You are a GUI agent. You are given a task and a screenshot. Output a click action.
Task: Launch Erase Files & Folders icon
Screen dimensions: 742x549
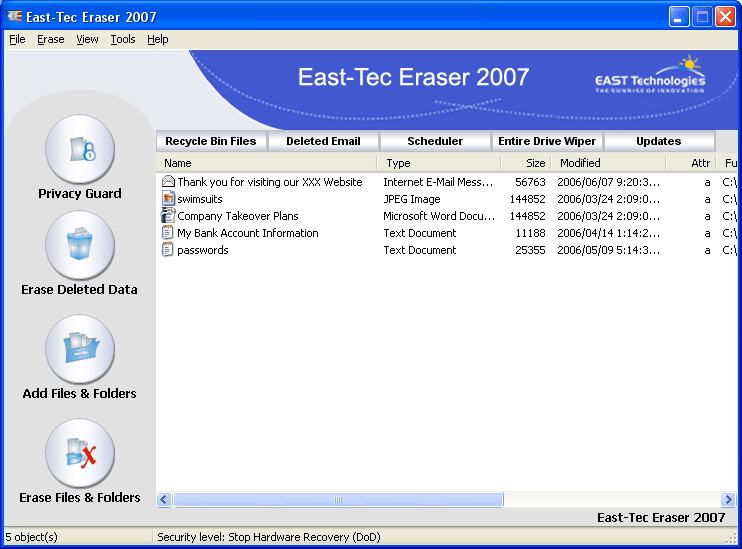tap(80, 453)
